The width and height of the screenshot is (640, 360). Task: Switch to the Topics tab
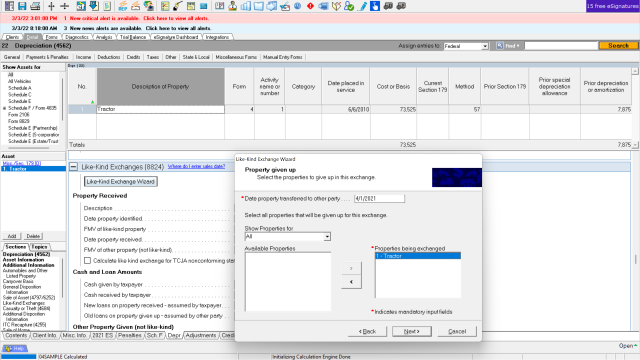[x=39, y=247]
